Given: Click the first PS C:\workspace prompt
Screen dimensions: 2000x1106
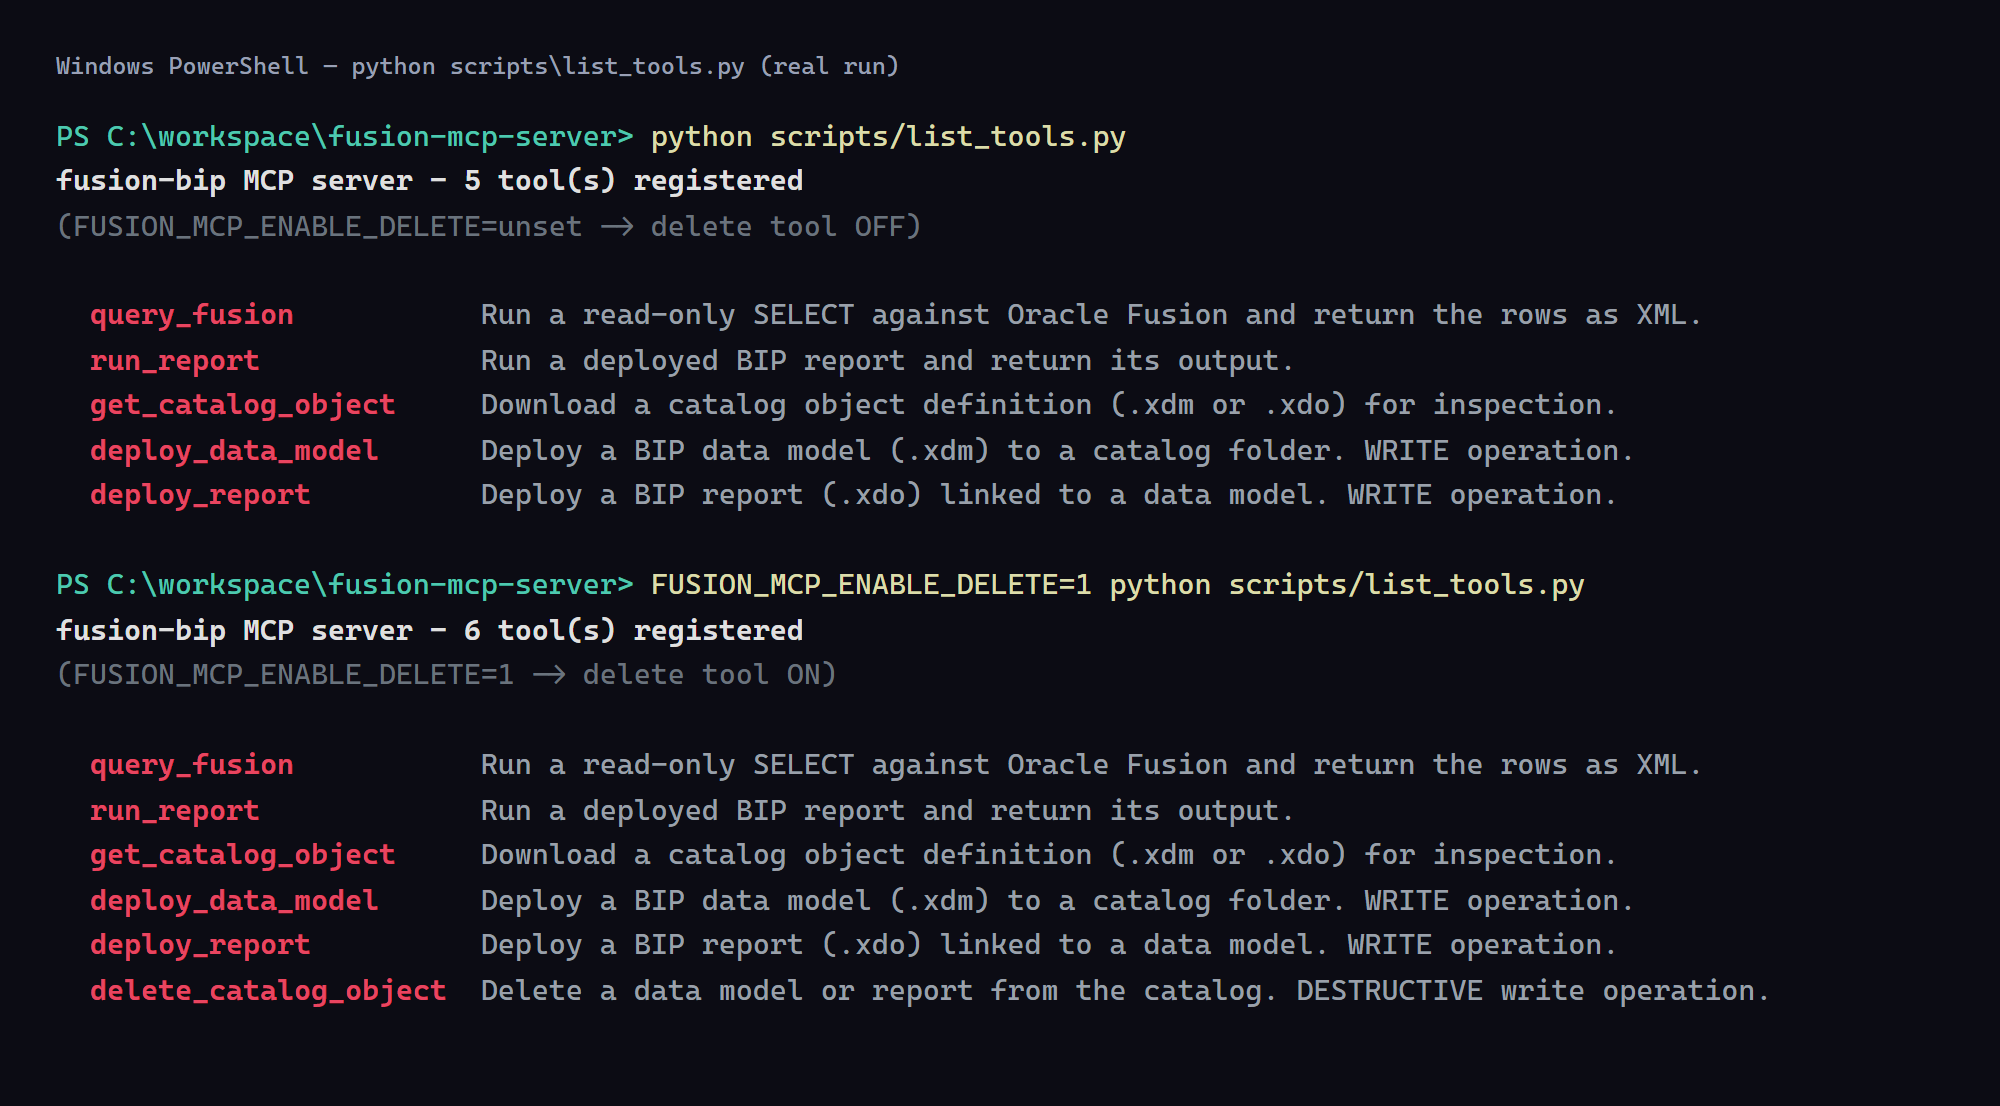Looking at the screenshot, I should tap(345, 137).
